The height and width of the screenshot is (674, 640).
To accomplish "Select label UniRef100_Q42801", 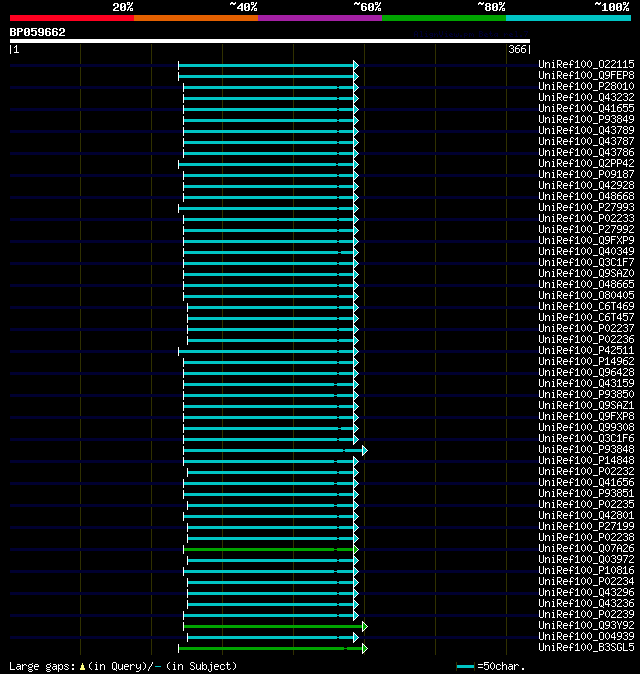I will point(586,516).
